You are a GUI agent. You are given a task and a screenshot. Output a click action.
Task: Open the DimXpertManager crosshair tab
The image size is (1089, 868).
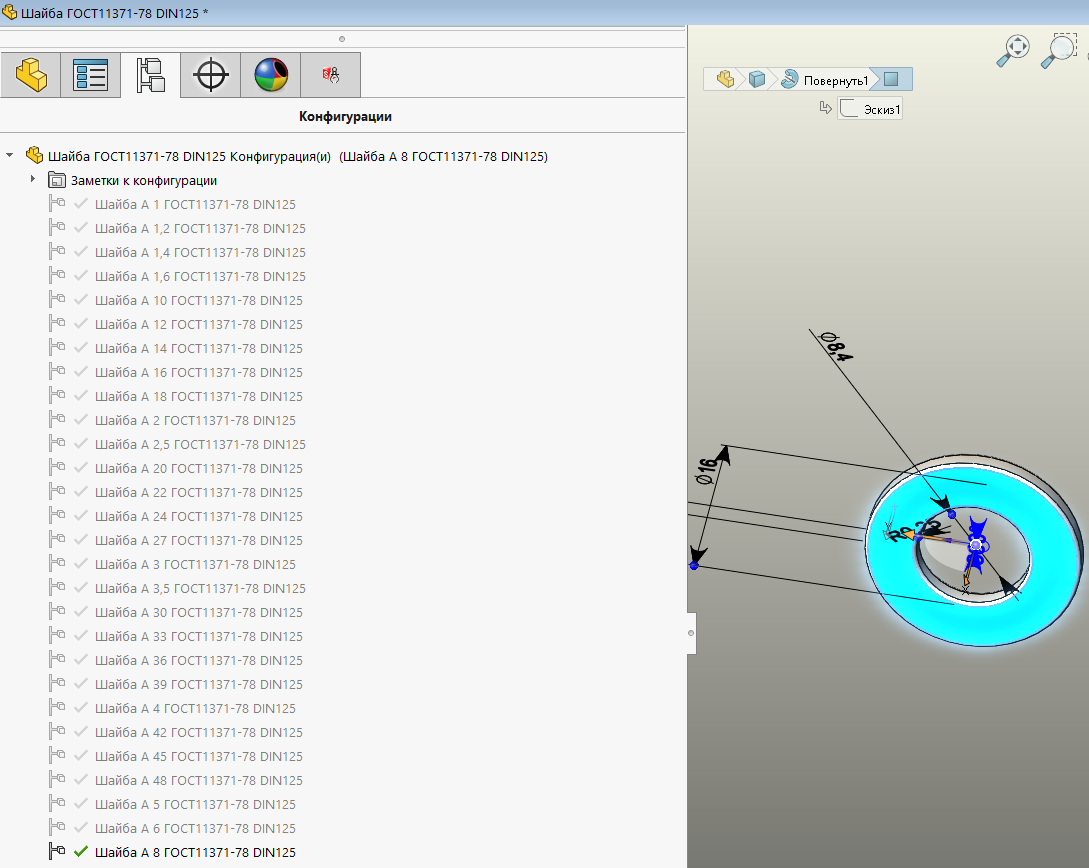click(210, 75)
